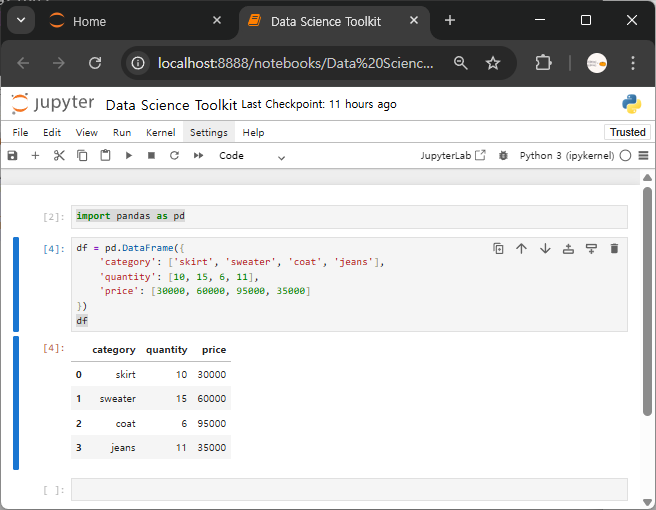This screenshot has width=656, height=510.
Task: Open the View menu
Action: pyautogui.click(x=87, y=133)
